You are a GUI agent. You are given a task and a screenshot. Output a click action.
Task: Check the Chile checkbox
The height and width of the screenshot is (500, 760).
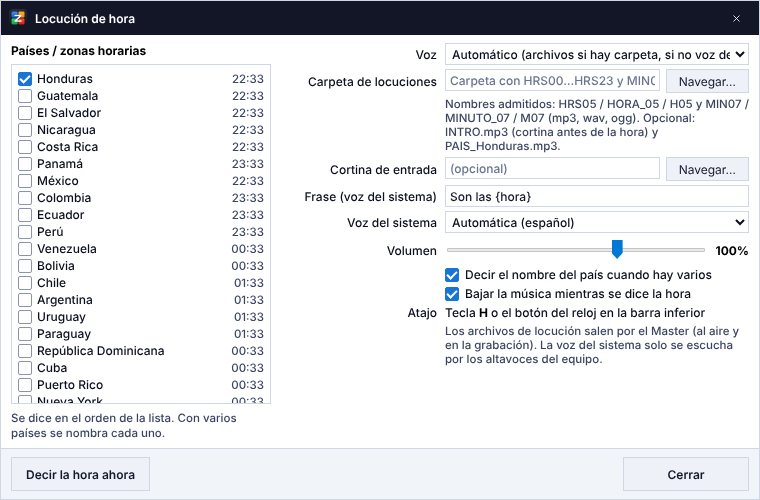(25, 283)
